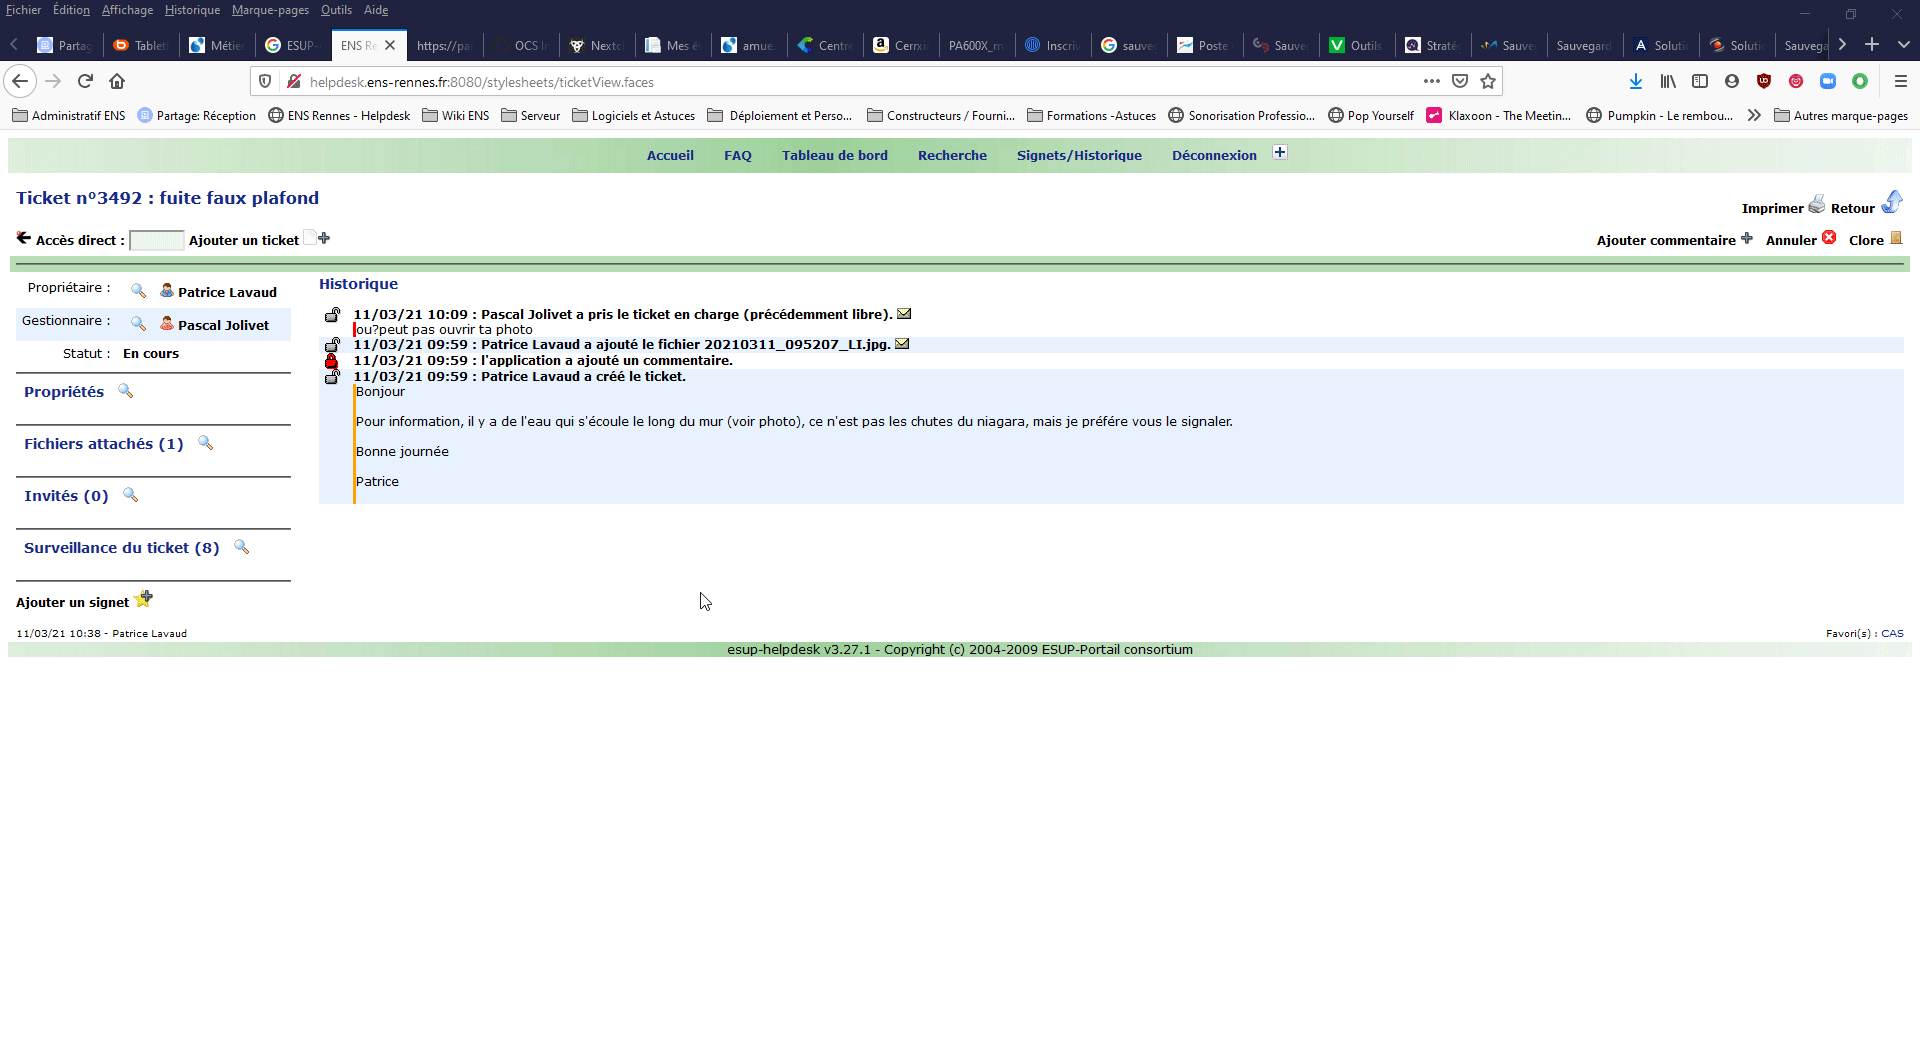This screenshot has width=1920, height=1040.
Task: Click the Ajouter un signet star icon
Action: pyautogui.click(x=143, y=599)
